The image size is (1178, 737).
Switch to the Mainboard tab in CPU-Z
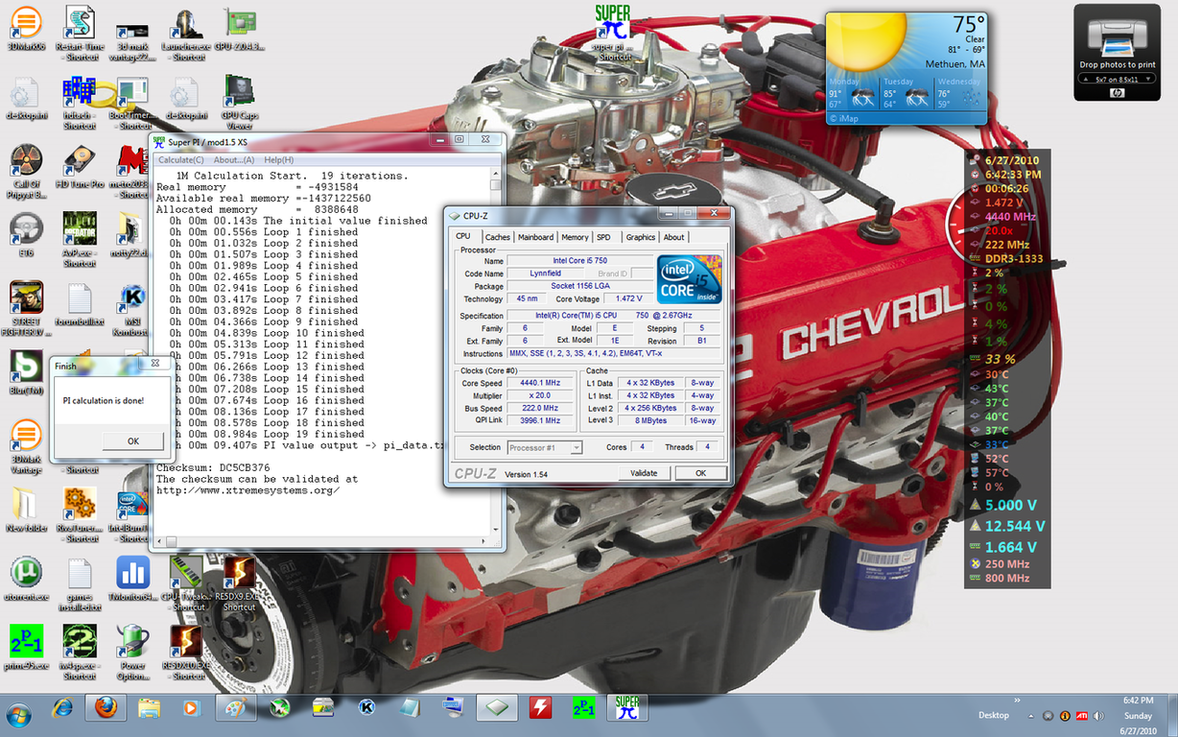point(536,237)
